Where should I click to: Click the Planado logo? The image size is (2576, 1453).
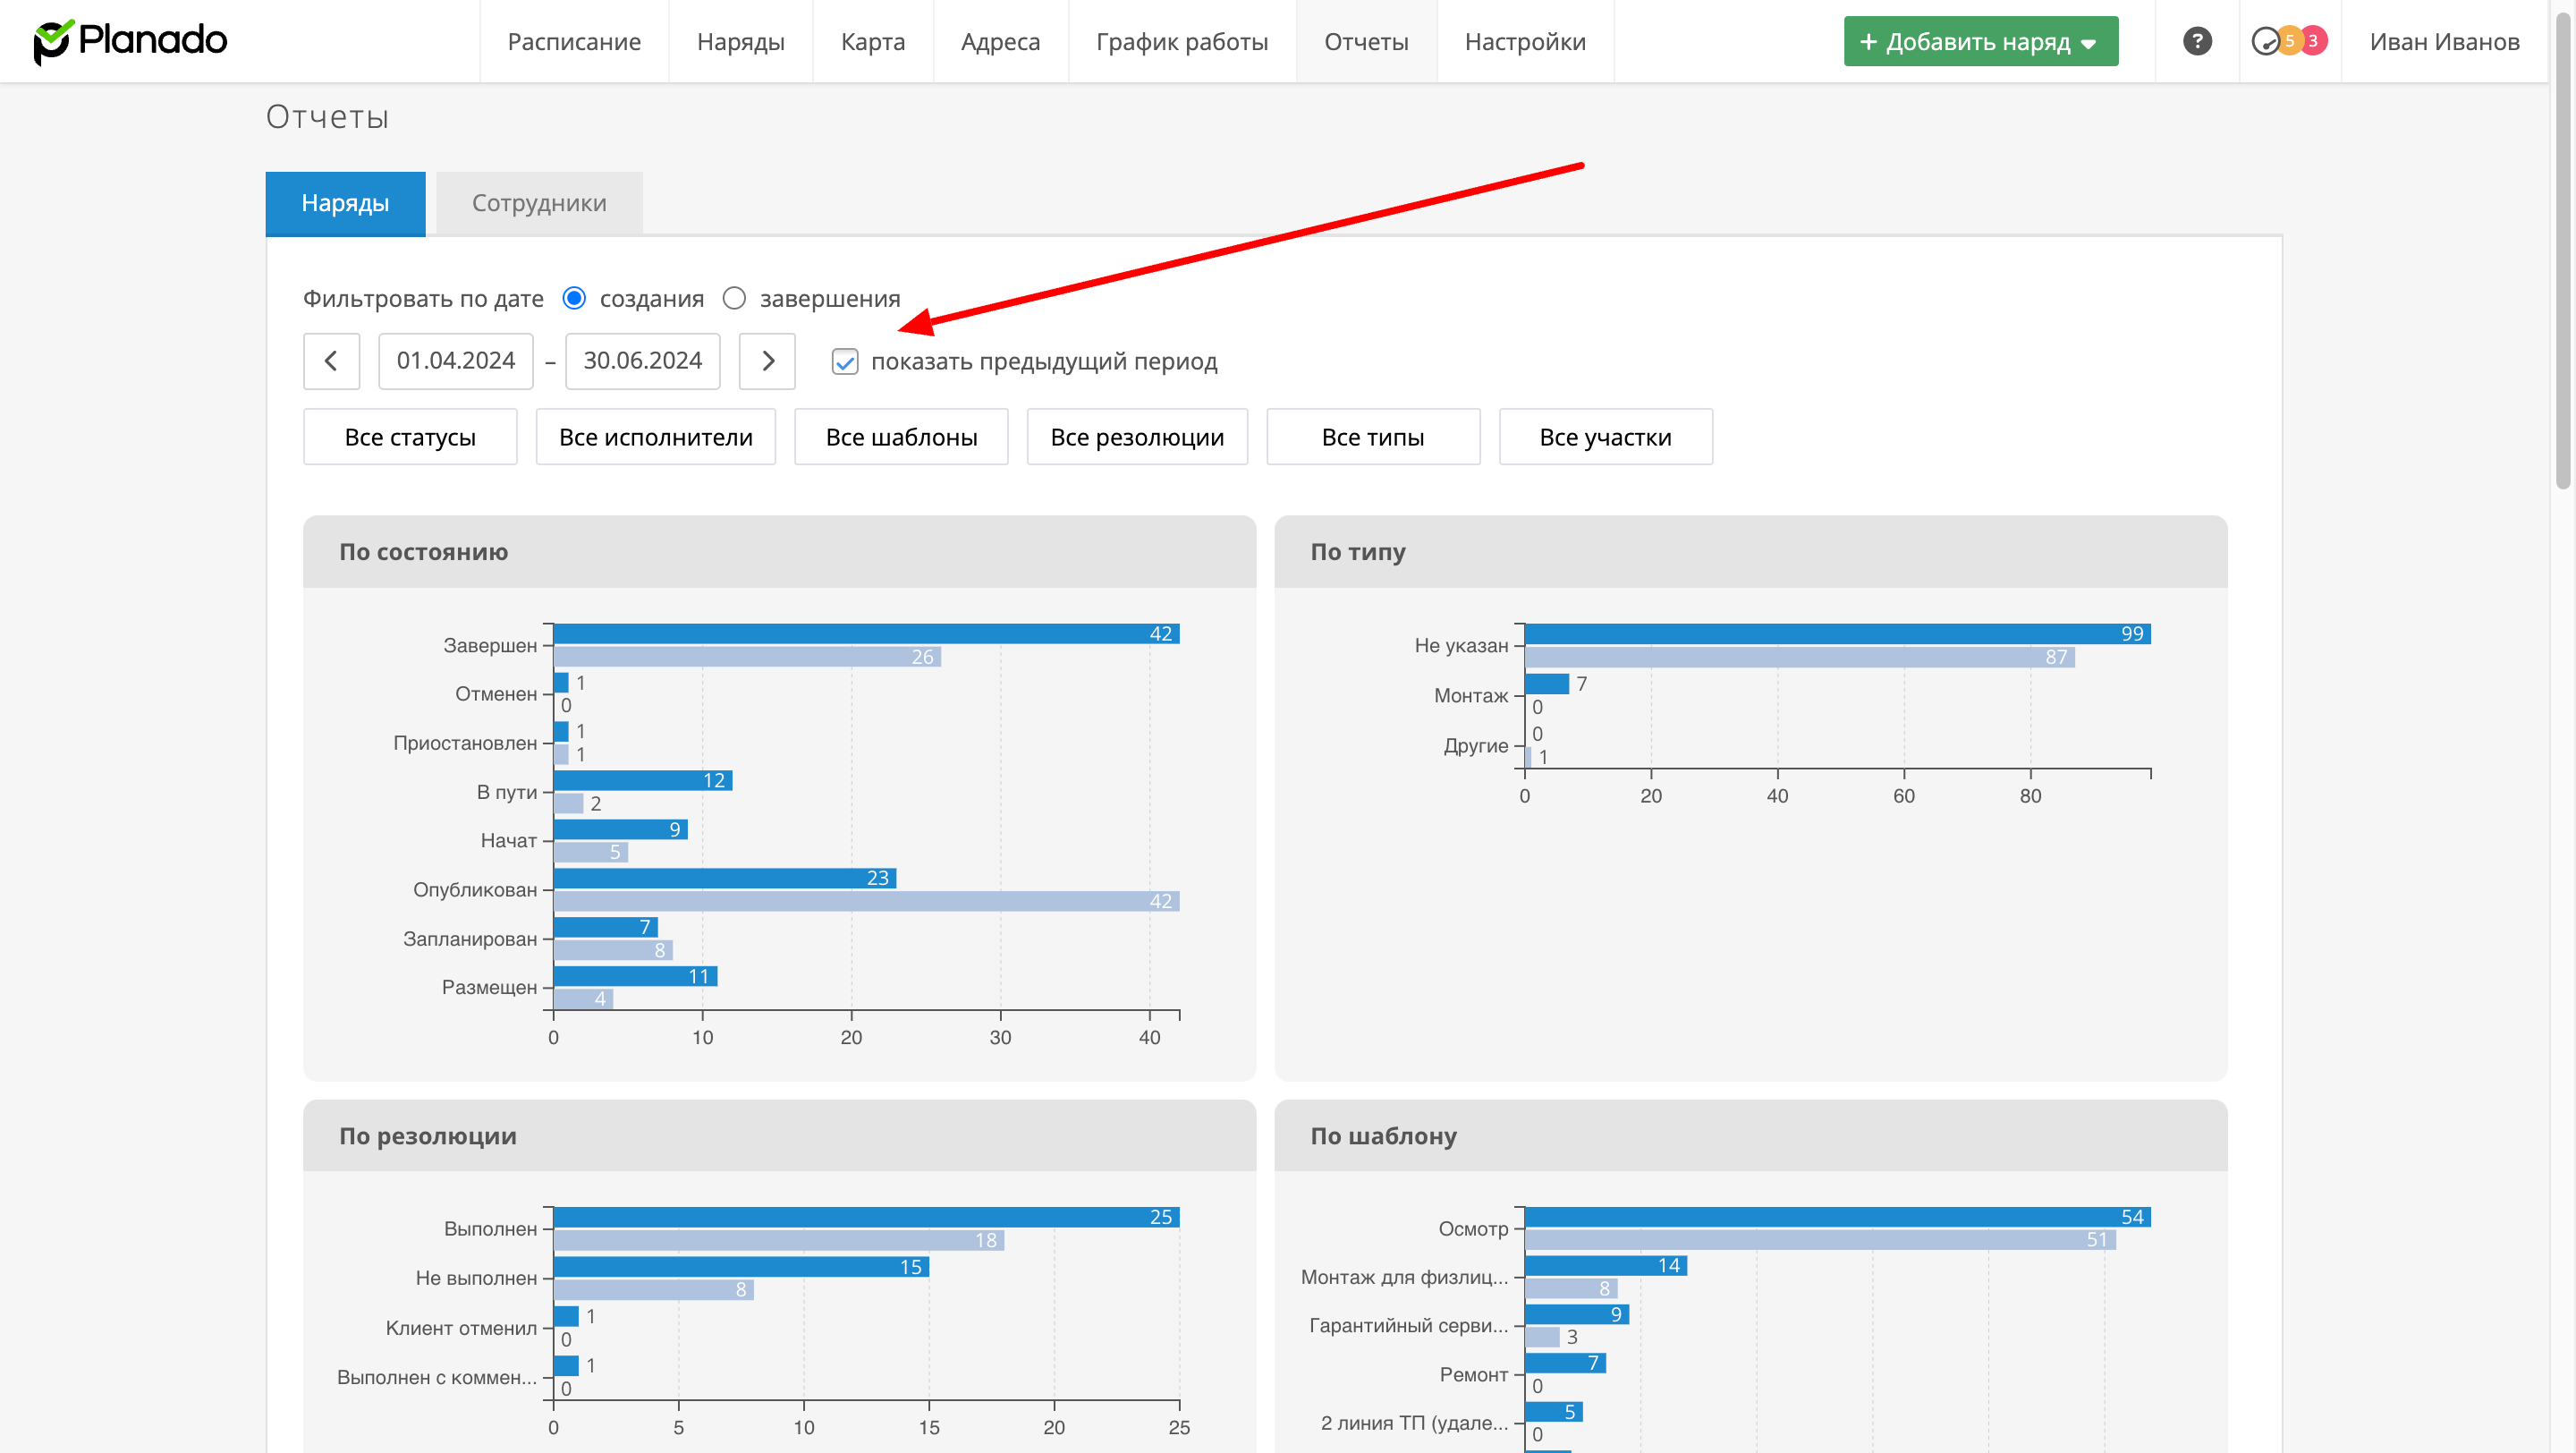[x=131, y=41]
